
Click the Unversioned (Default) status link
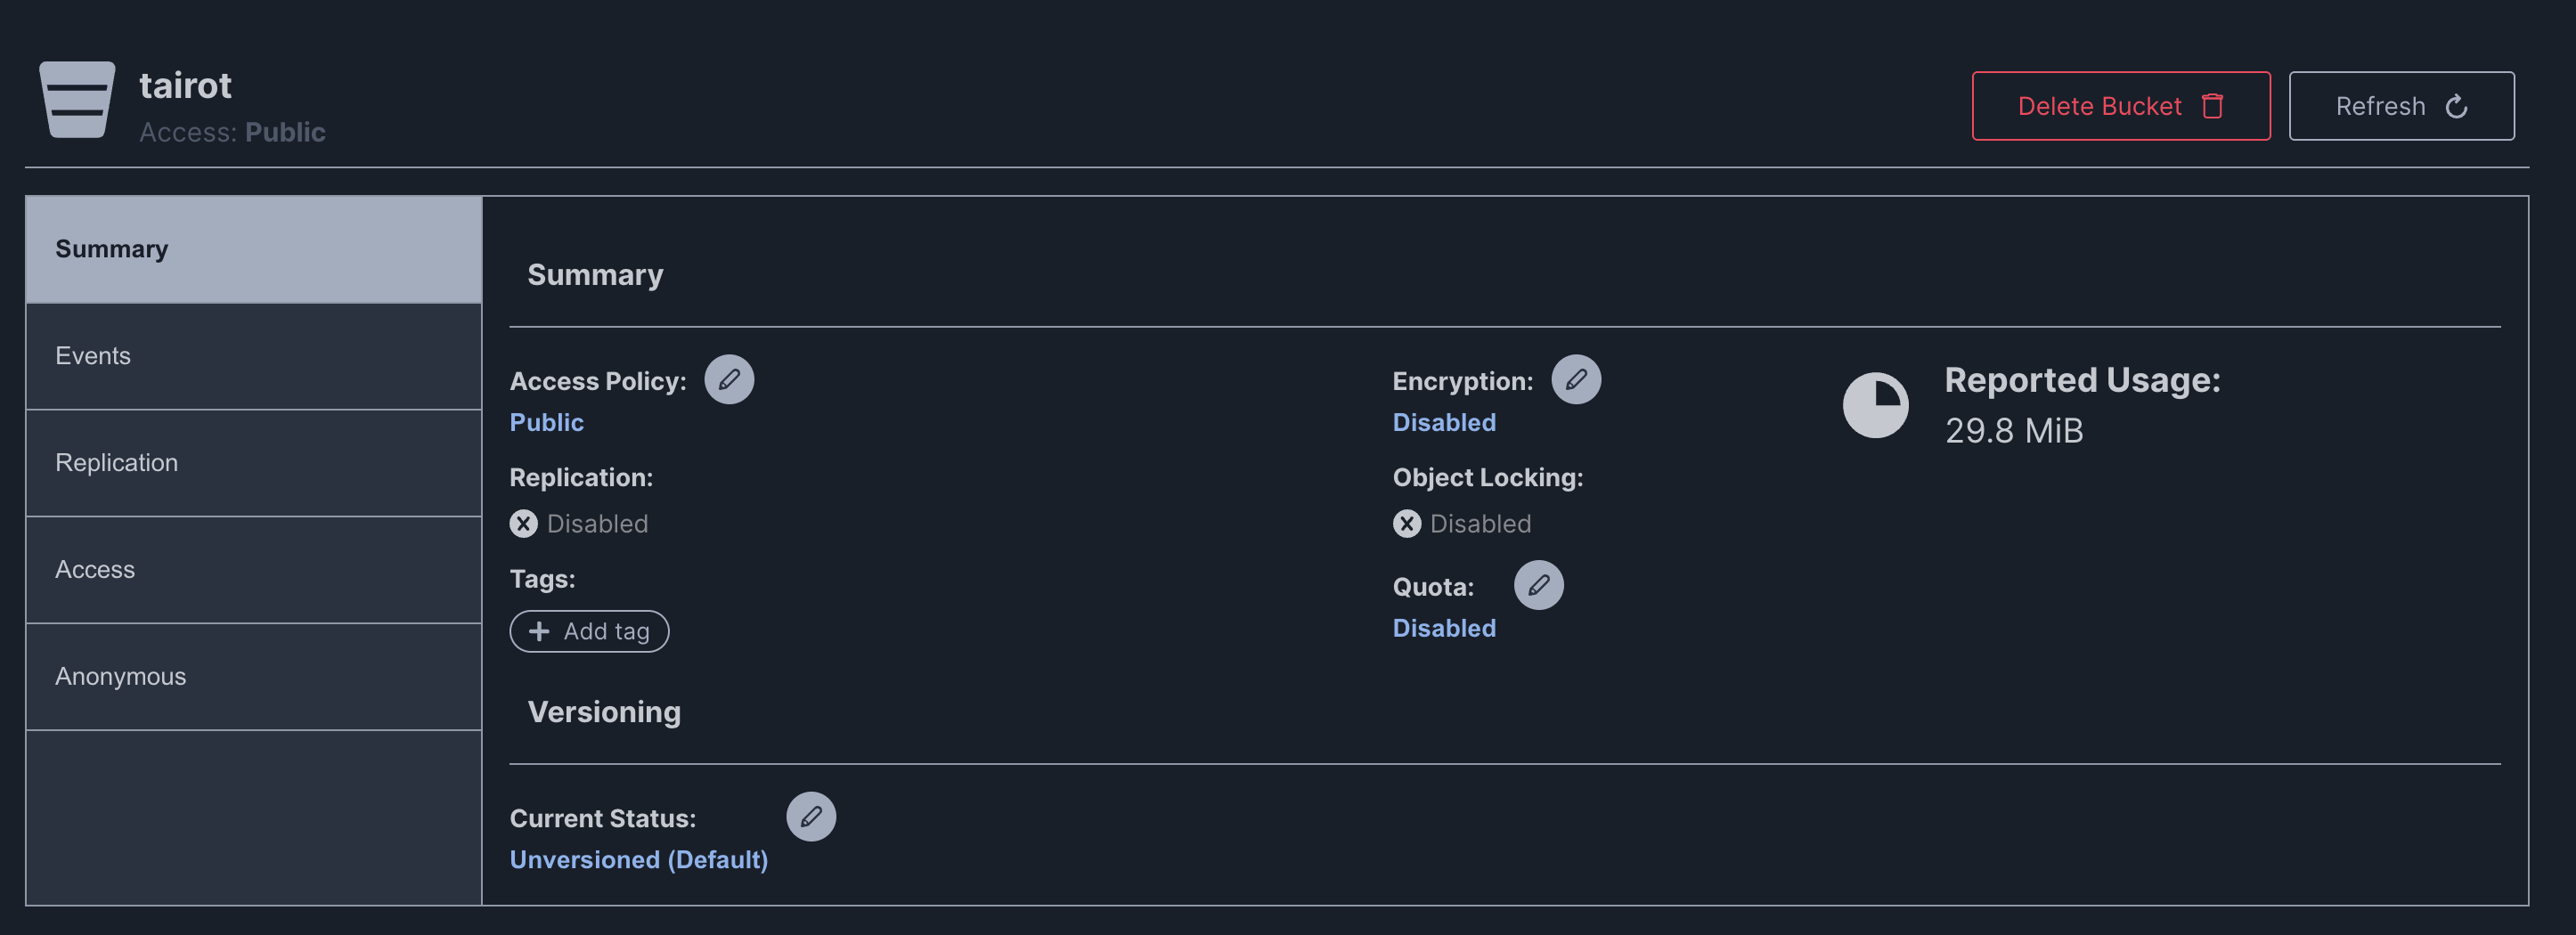pyautogui.click(x=638, y=860)
